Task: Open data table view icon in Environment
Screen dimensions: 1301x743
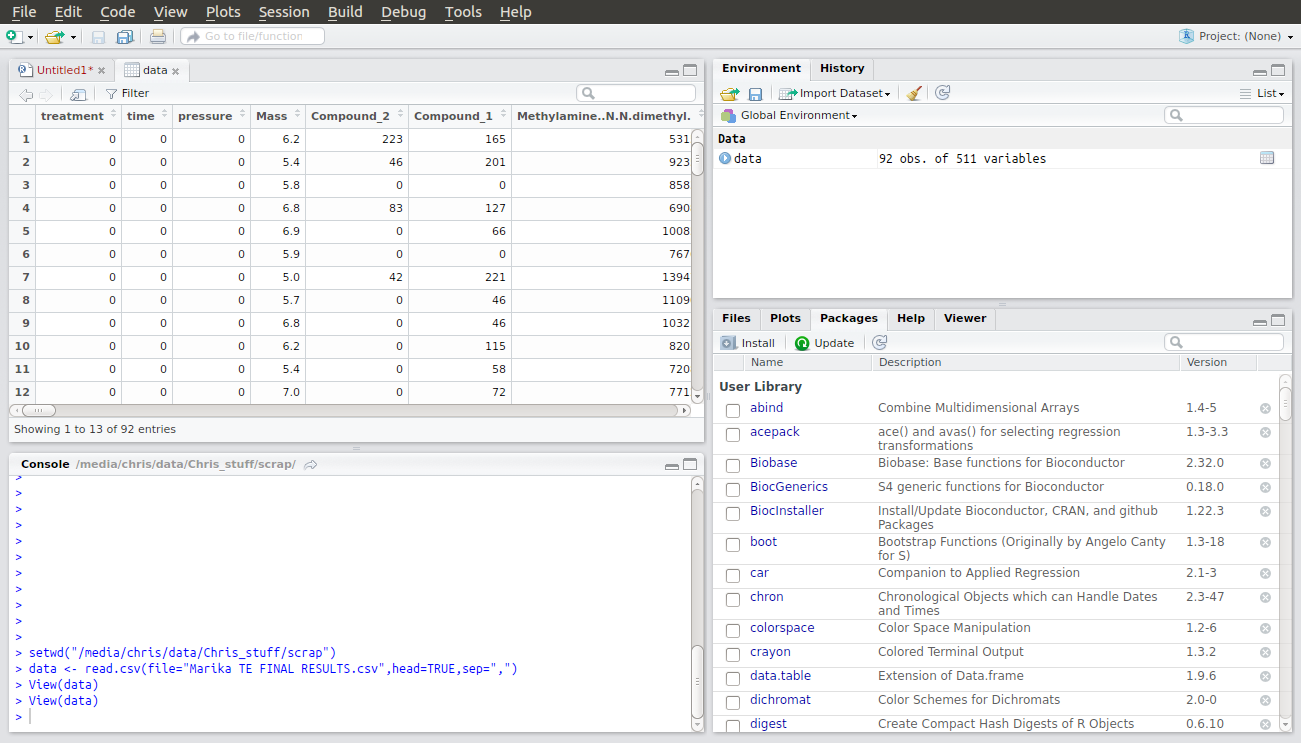Action: click(x=1267, y=158)
